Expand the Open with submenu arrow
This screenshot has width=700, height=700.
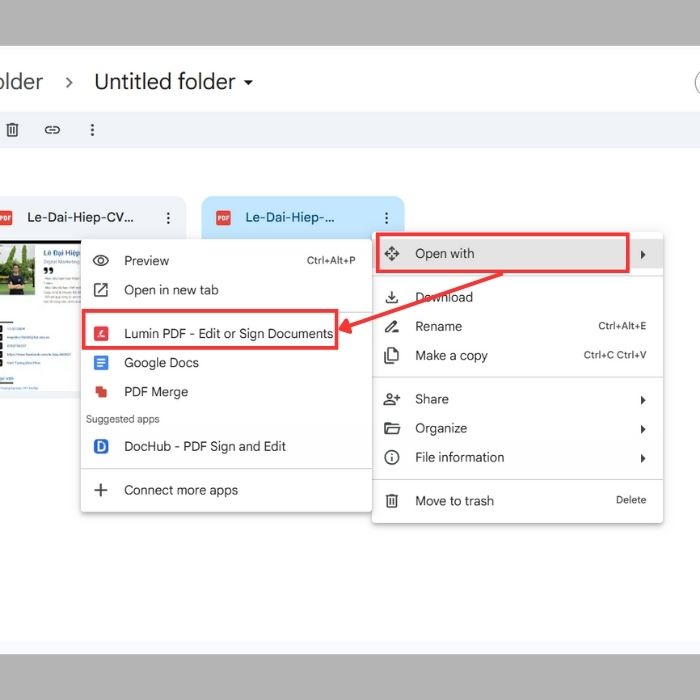coord(643,254)
